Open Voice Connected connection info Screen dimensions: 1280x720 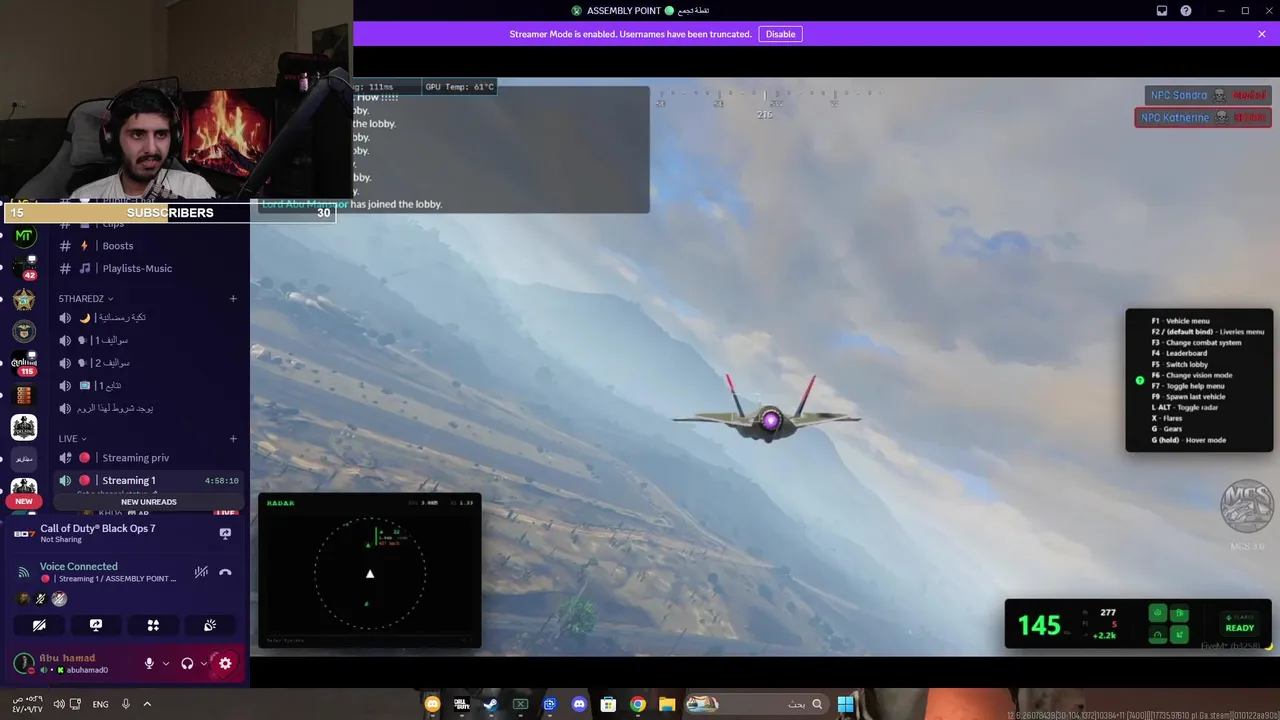pyautogui.click(x=79, y=566)
